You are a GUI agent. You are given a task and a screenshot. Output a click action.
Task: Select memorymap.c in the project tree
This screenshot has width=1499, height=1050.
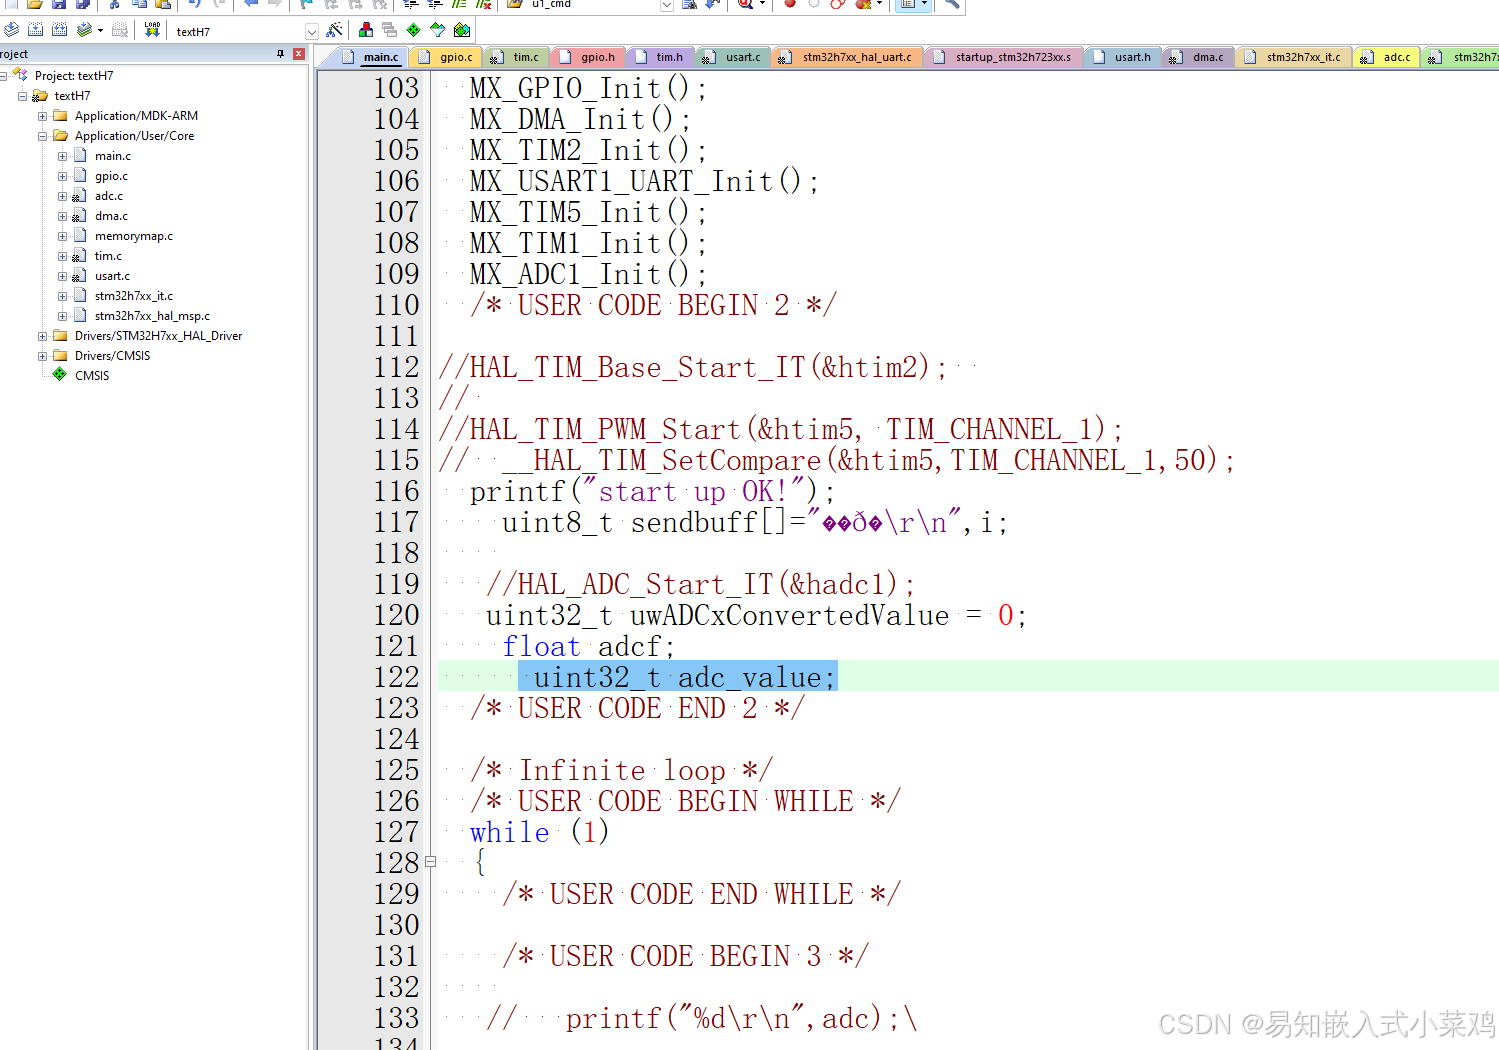tap(134, 236)
